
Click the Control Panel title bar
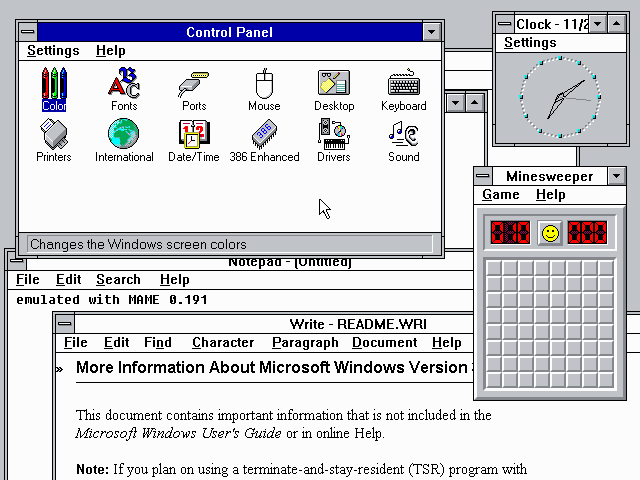(x=230, y=32)
